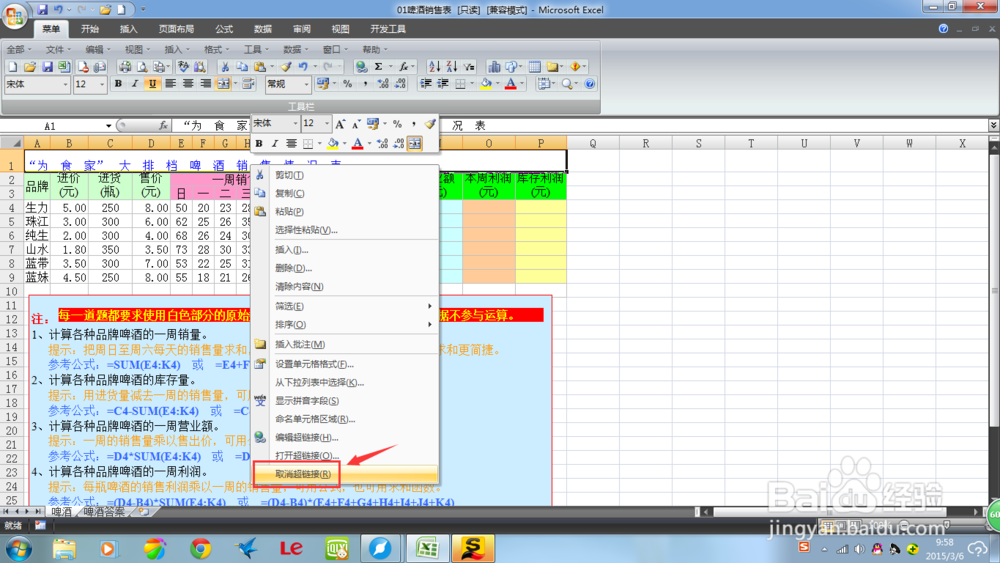Click the round Office button
The height and width of the screenshot is (563, 1000).
[x=15, y=15]
